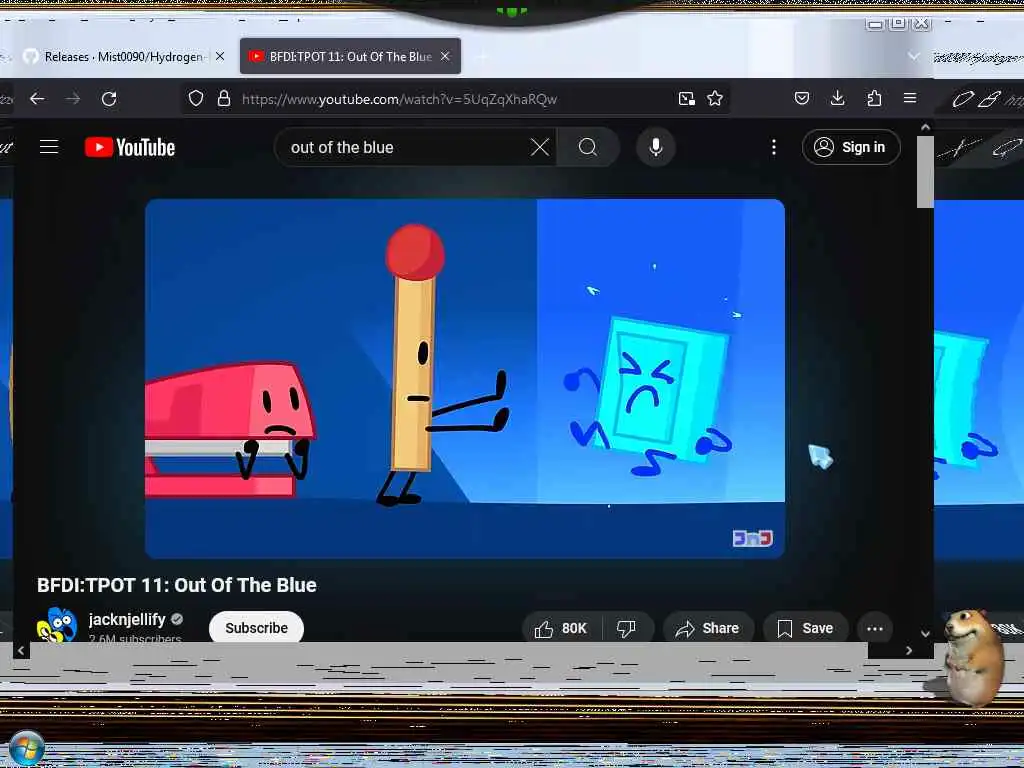The image size is (1024, 768).
Task: Clear the search text with the X
Action: point(540,148)
